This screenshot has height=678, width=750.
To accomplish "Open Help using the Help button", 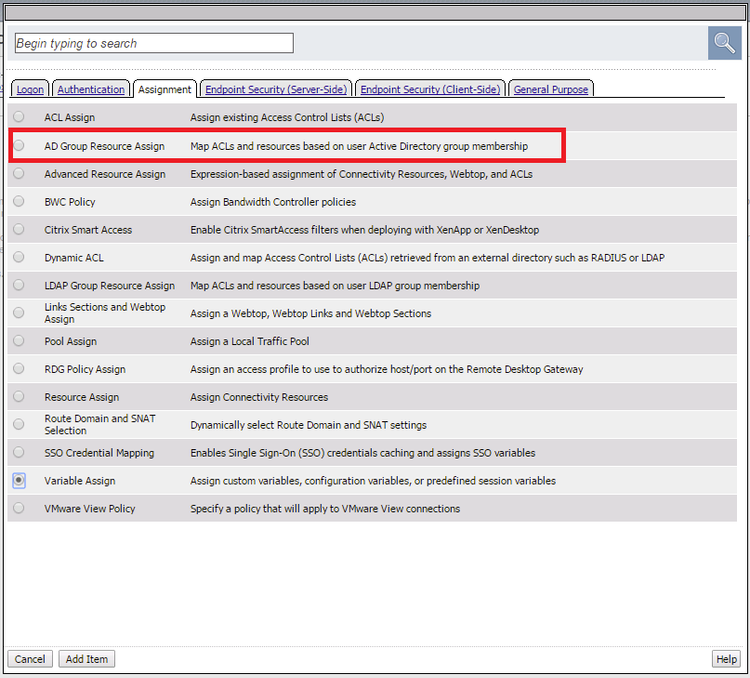I will [x=726, y=659].
